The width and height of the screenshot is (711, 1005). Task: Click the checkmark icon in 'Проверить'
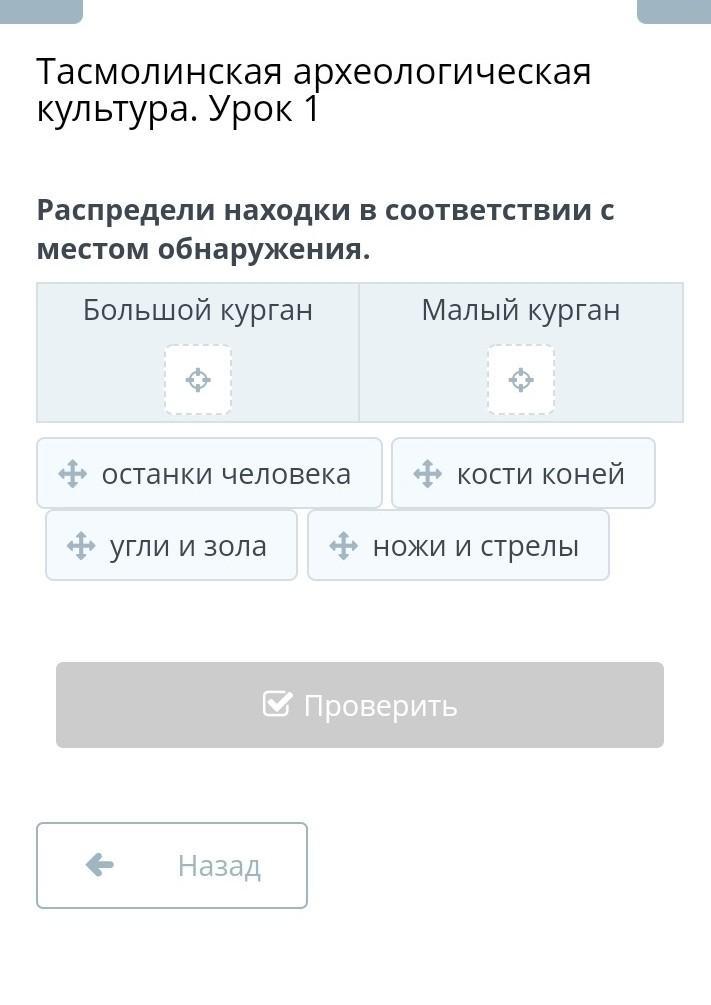[277, 705]
